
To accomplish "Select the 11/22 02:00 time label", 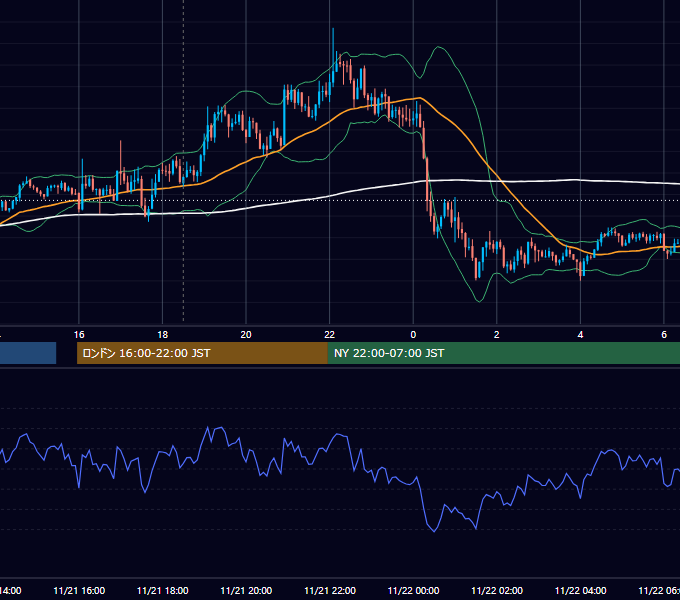I will click(497, 590).
